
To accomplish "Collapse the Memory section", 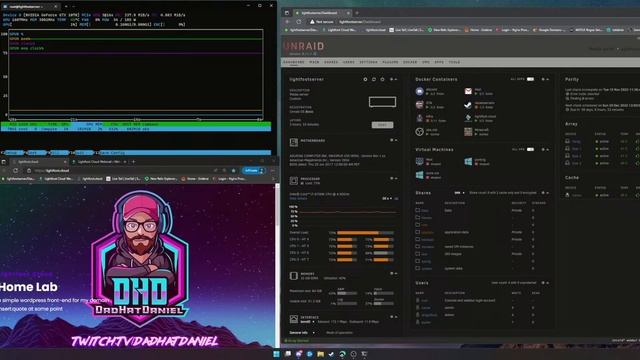I will pos(396,273).
